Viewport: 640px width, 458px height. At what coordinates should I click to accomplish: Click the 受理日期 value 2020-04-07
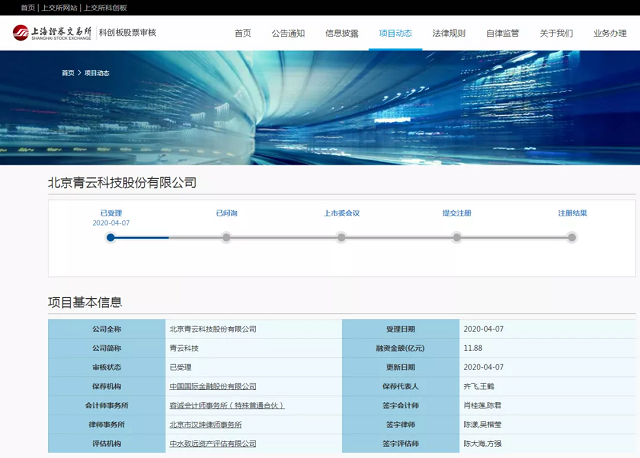pos(483,329)
